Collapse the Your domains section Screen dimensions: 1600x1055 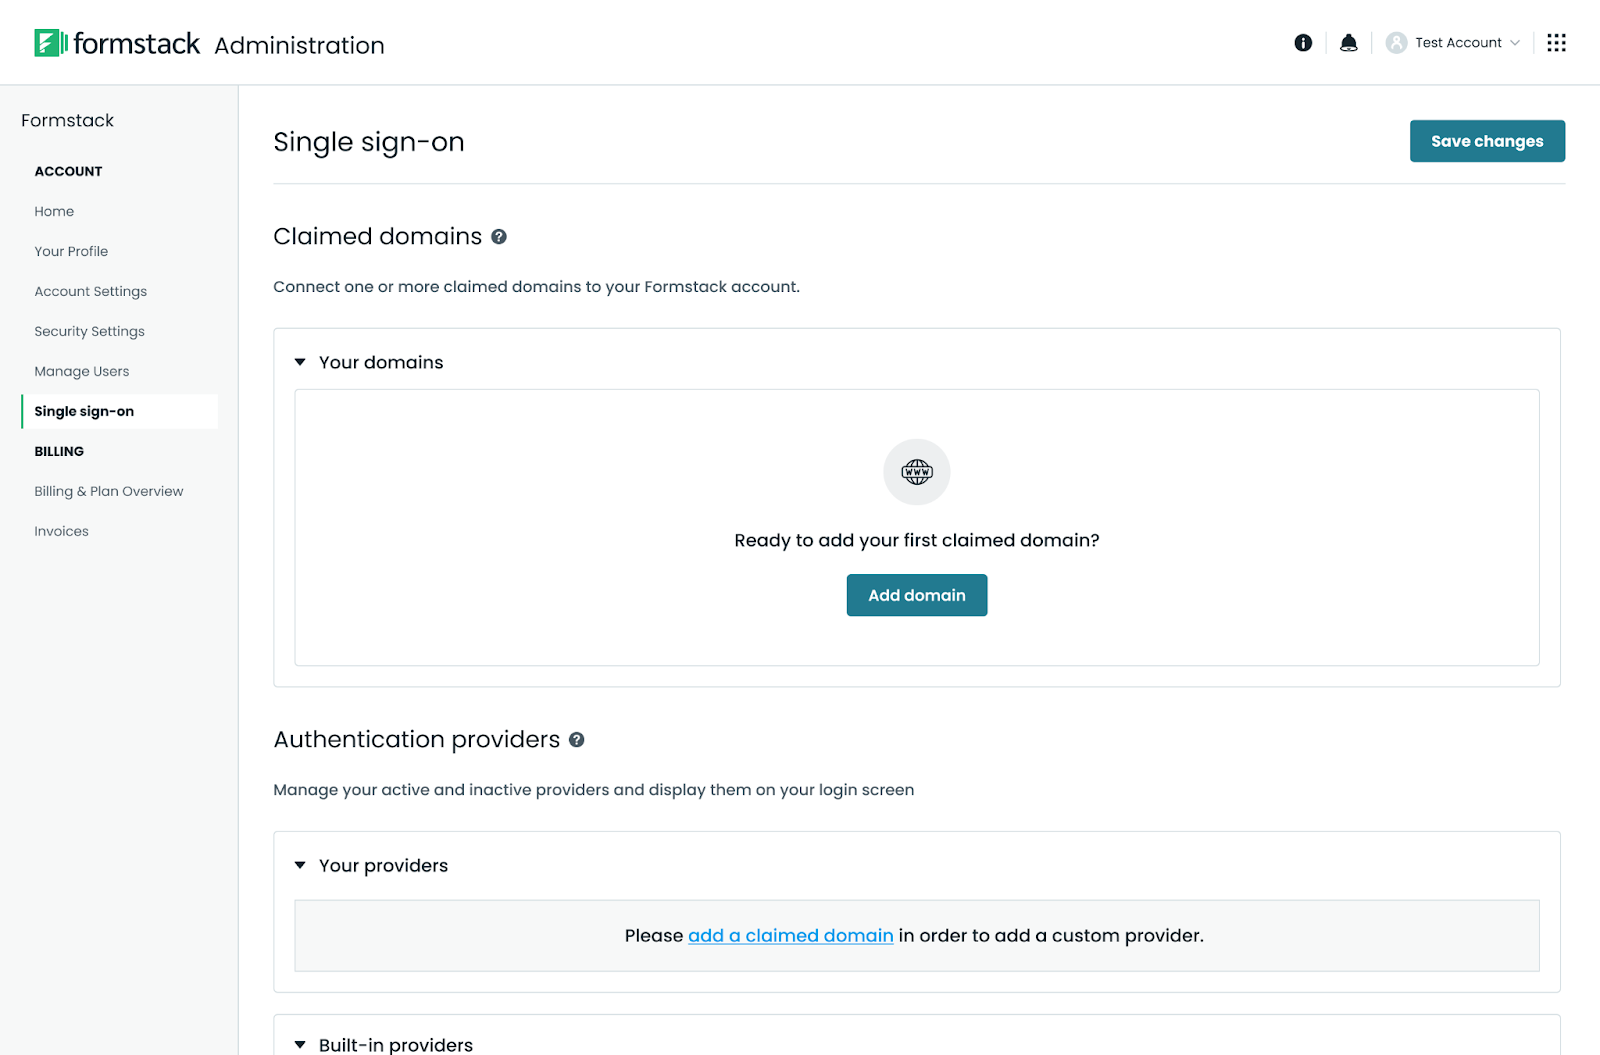point(300,362)
